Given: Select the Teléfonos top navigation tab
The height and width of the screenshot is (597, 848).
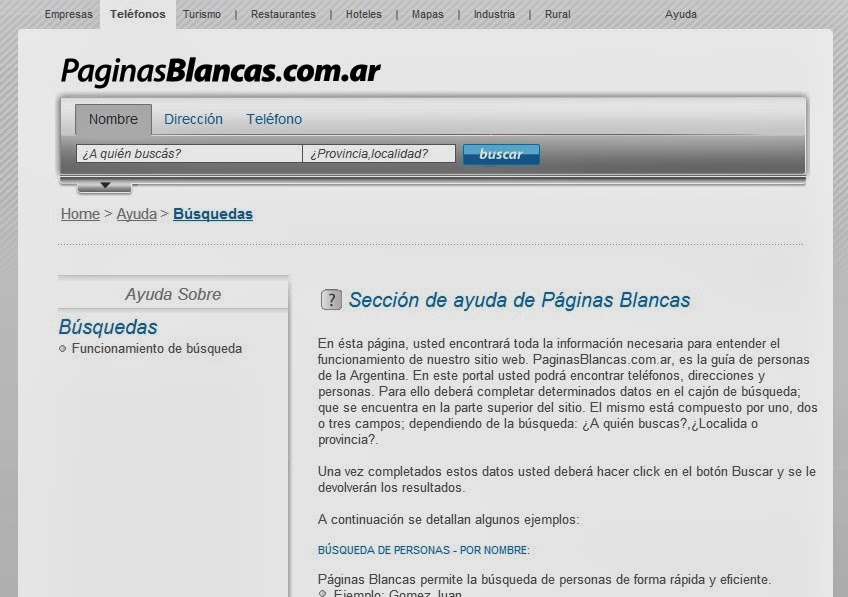Looking at the screenshot, I should [138, 15].
